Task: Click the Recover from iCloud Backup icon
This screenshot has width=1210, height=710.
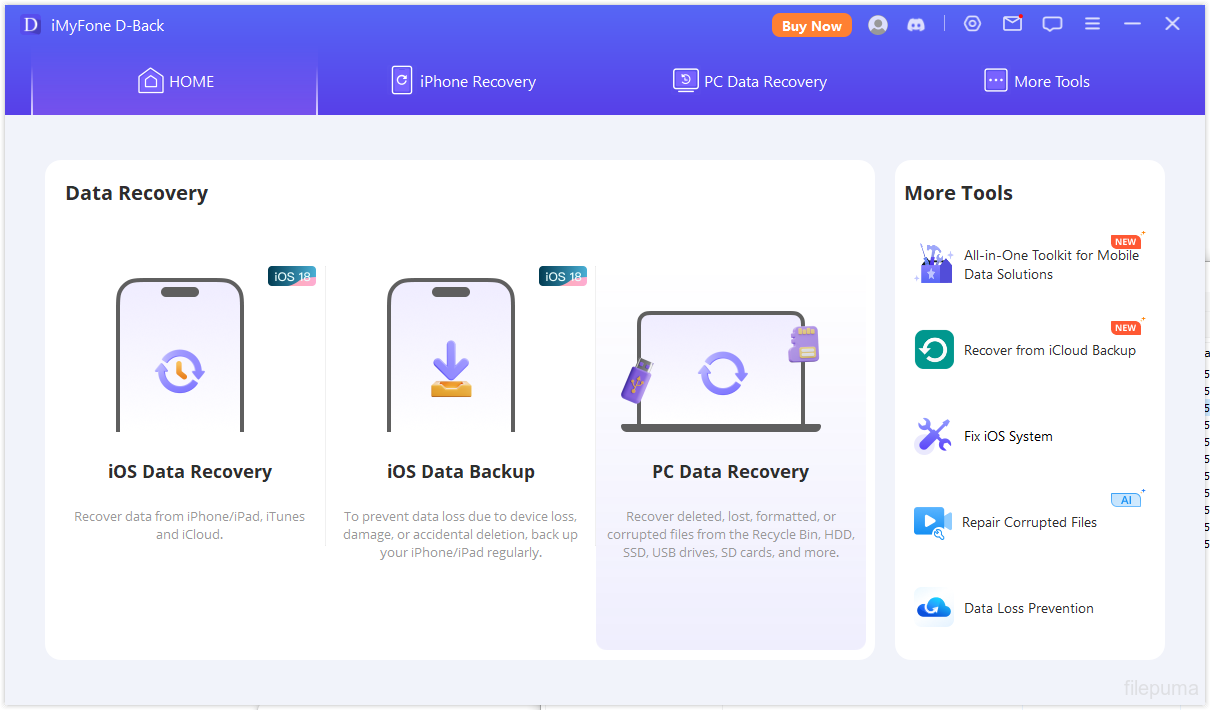Action: tap(934, 350)
